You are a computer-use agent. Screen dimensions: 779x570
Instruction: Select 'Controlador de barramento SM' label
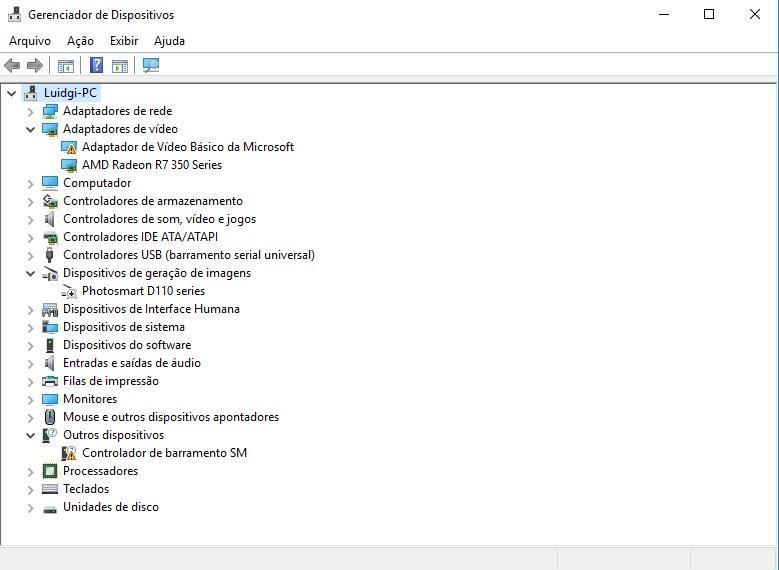point(164,453)
